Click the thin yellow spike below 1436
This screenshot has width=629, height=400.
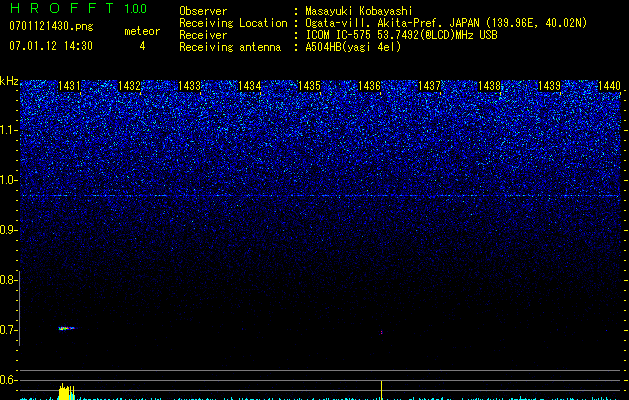coord(381,390)
